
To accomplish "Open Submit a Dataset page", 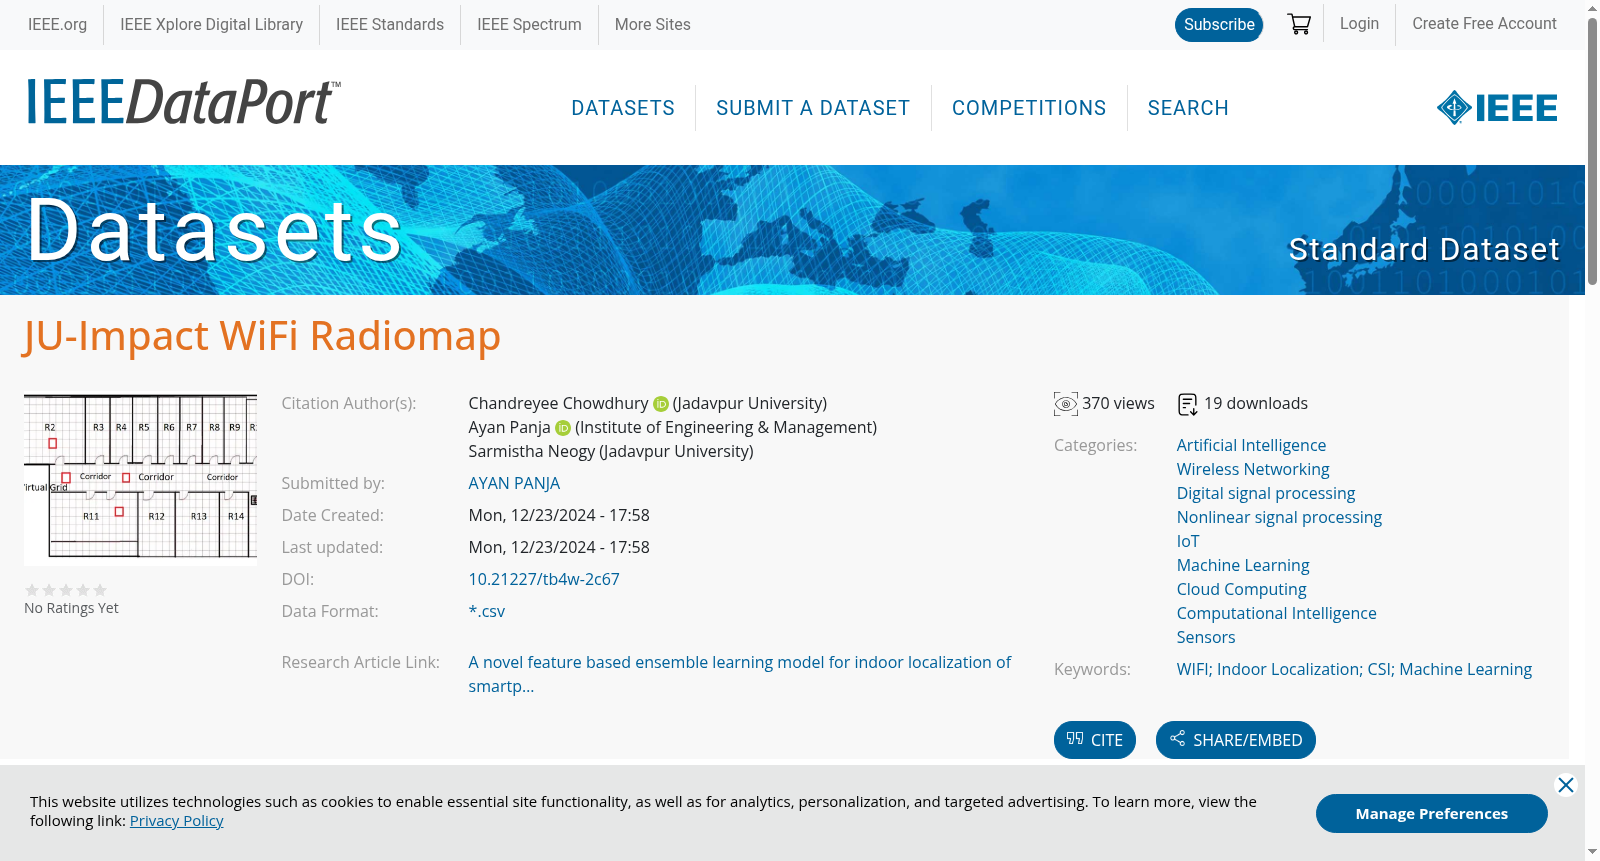I will [813, 108].
